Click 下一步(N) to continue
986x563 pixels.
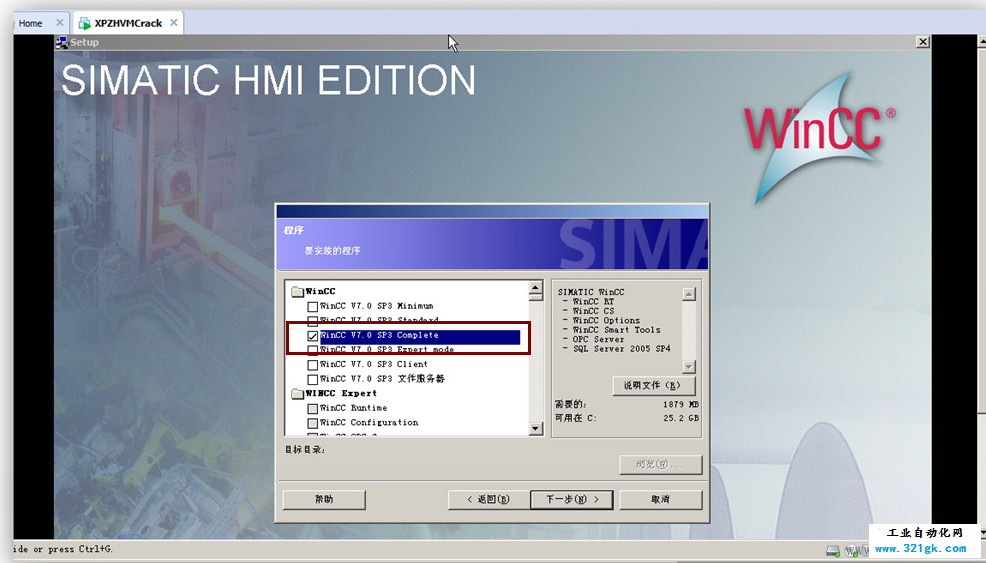(x=572, y=499)
